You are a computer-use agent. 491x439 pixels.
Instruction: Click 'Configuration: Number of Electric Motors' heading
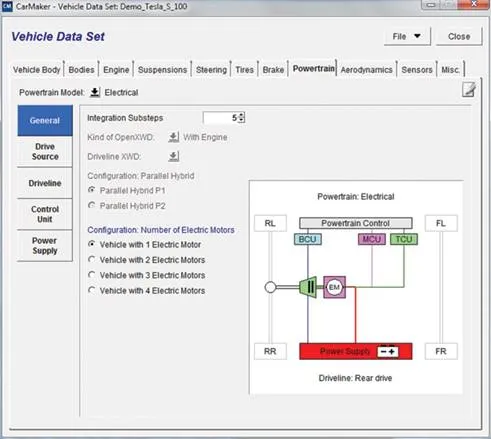pyautogui.click(x=161, y=230)
